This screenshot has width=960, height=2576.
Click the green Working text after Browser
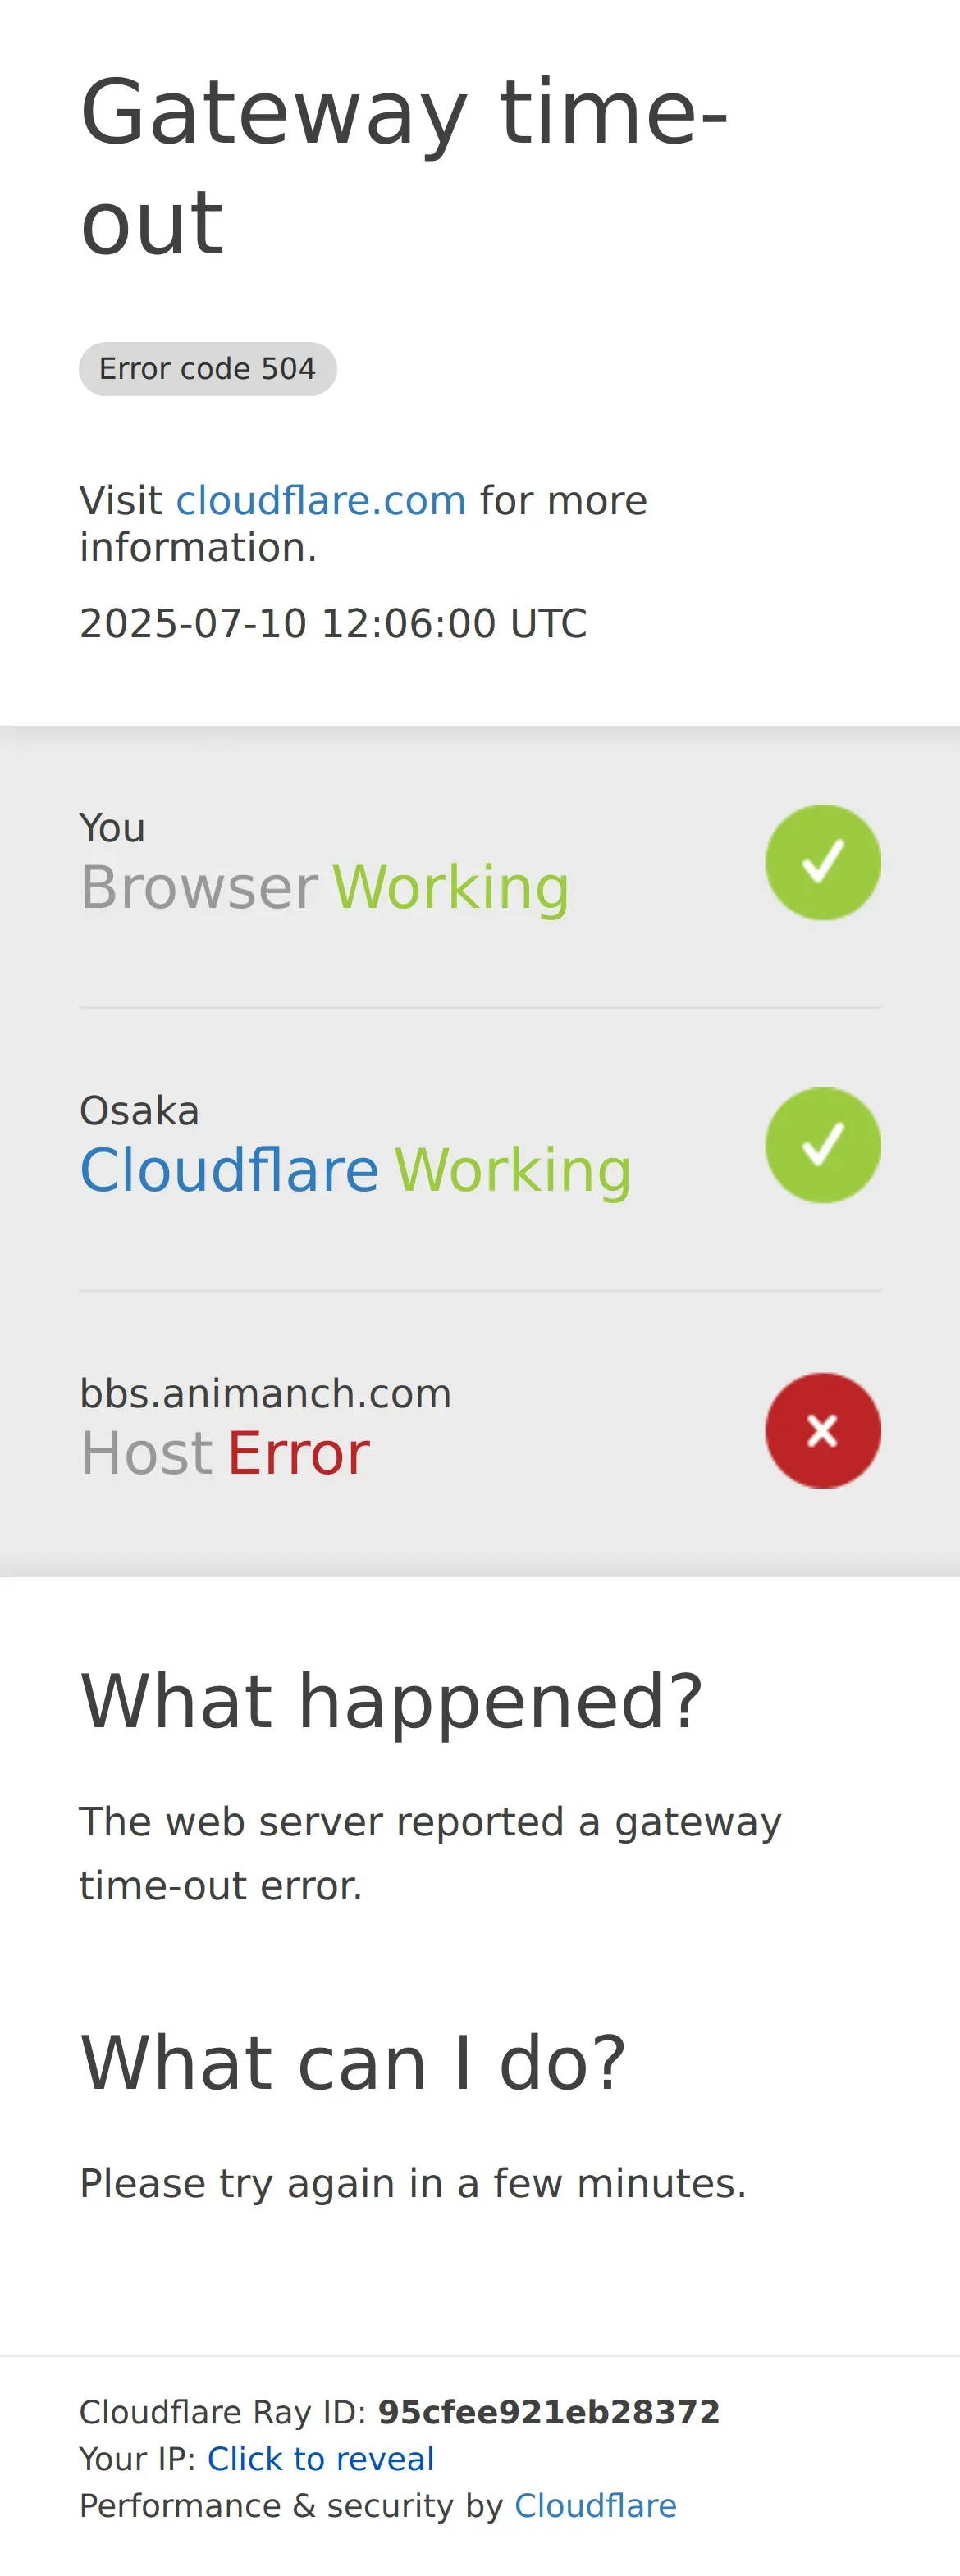[x=451, y=888]
